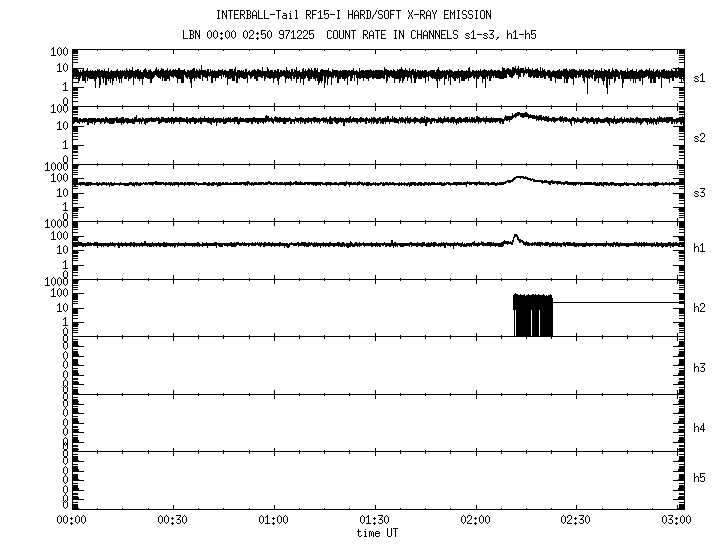Click the h3 channel label

pyautogui.click(x=699, y=368)
